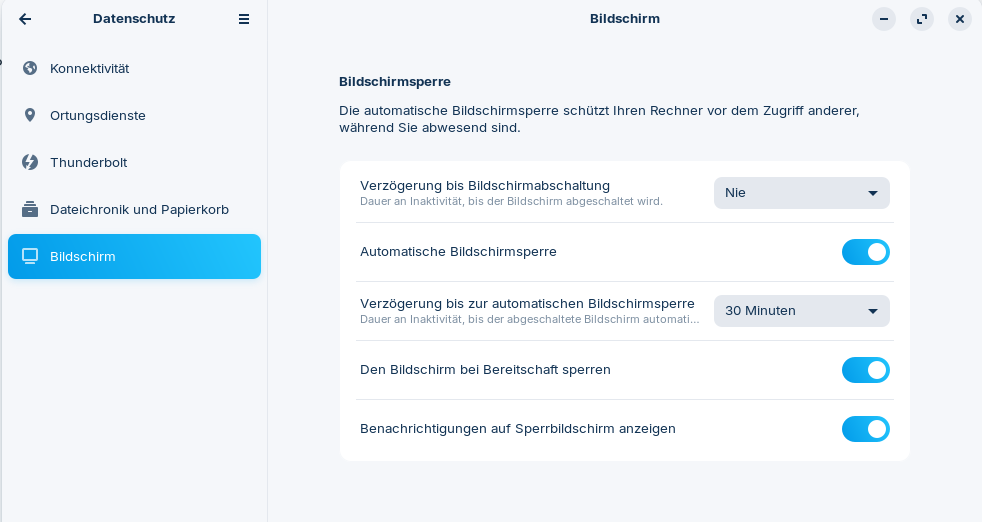The image size is (982, 522).
Task: Click the description starting 'Die automatische Bildschirmsperre schützt'
Action: coord(599,119)
